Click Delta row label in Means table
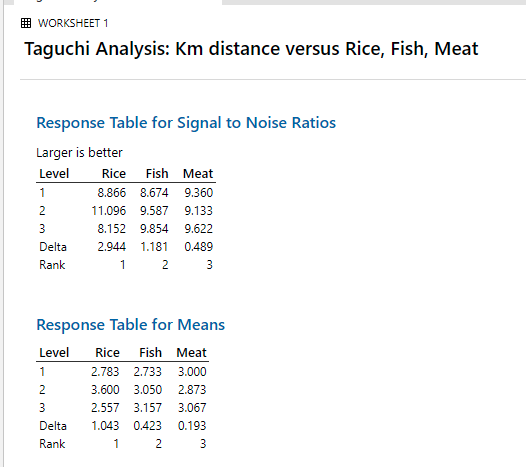The height and width of the screenshot is (467, 526). point(53,426)
